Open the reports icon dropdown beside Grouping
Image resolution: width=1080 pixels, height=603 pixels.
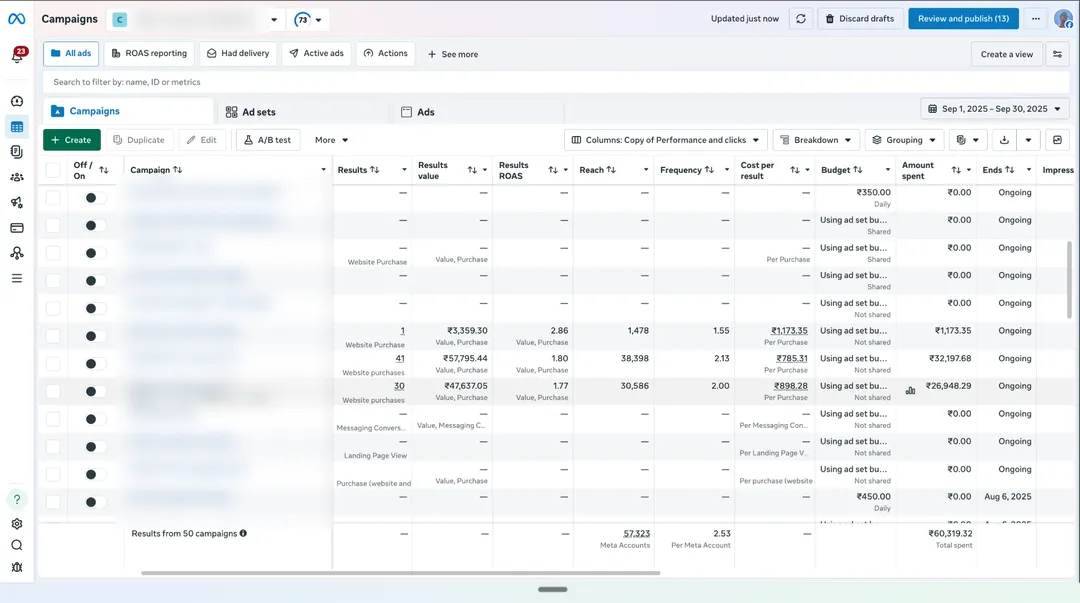pyautogui.click(x=967, y=140)
